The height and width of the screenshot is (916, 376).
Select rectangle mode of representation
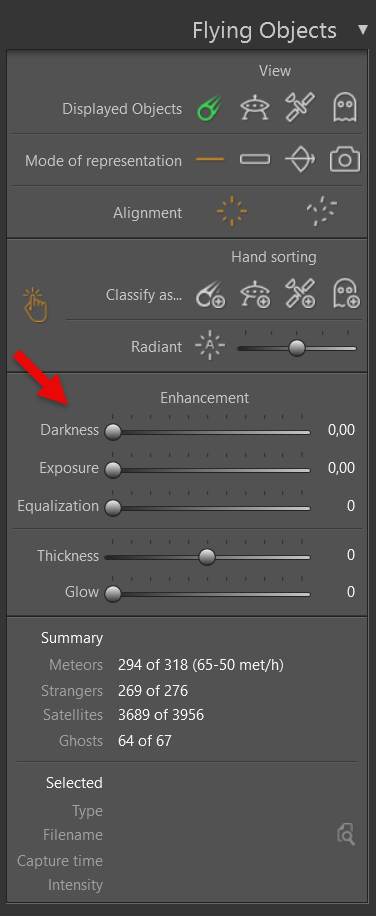pos(255,159)
